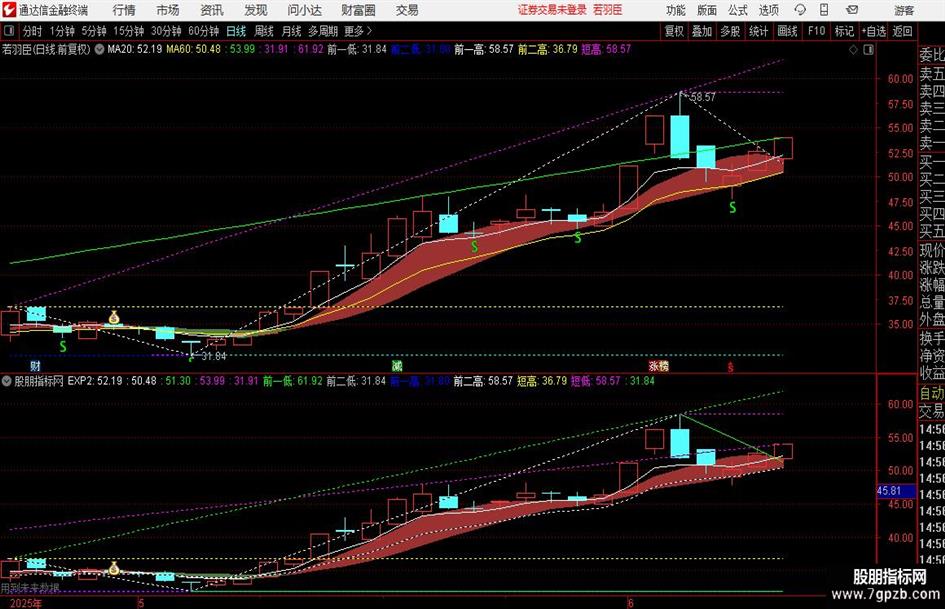Click the 通达信 red logo icon
Viewport: 945px width, 609px height.
click(8, 10)
